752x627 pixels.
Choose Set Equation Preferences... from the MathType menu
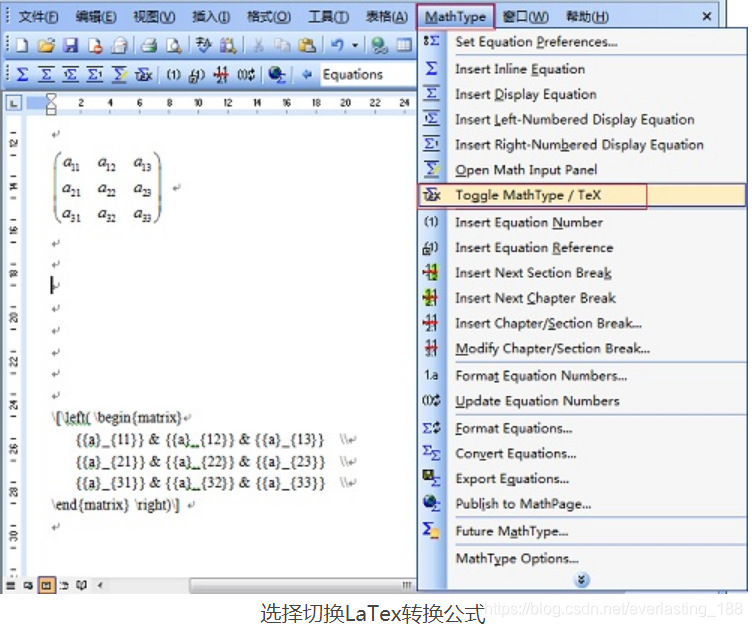[x=582, y=42]
